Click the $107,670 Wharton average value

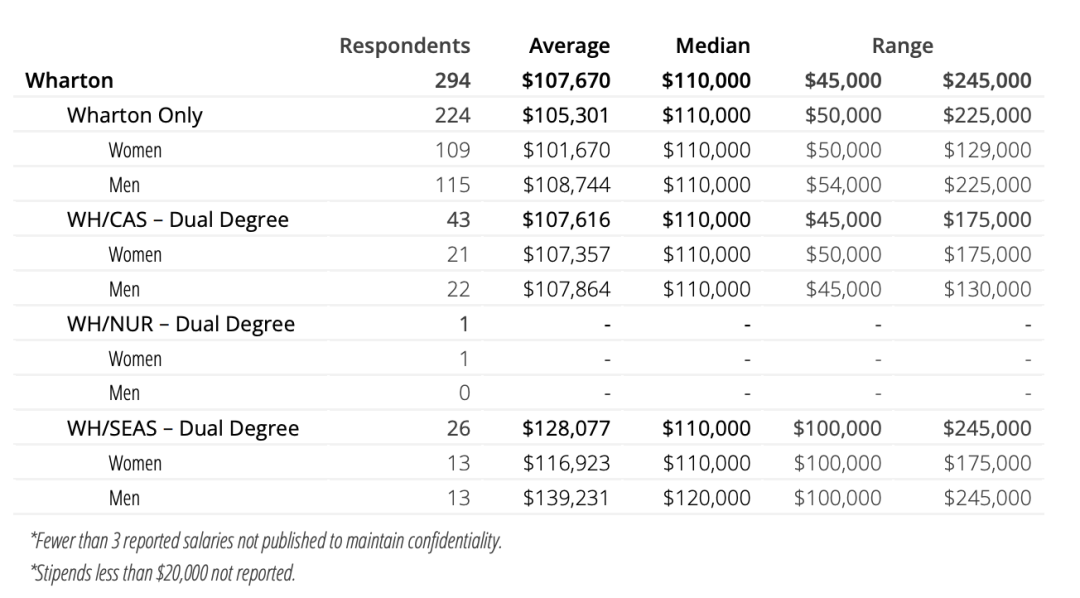(x=565, y=81)
